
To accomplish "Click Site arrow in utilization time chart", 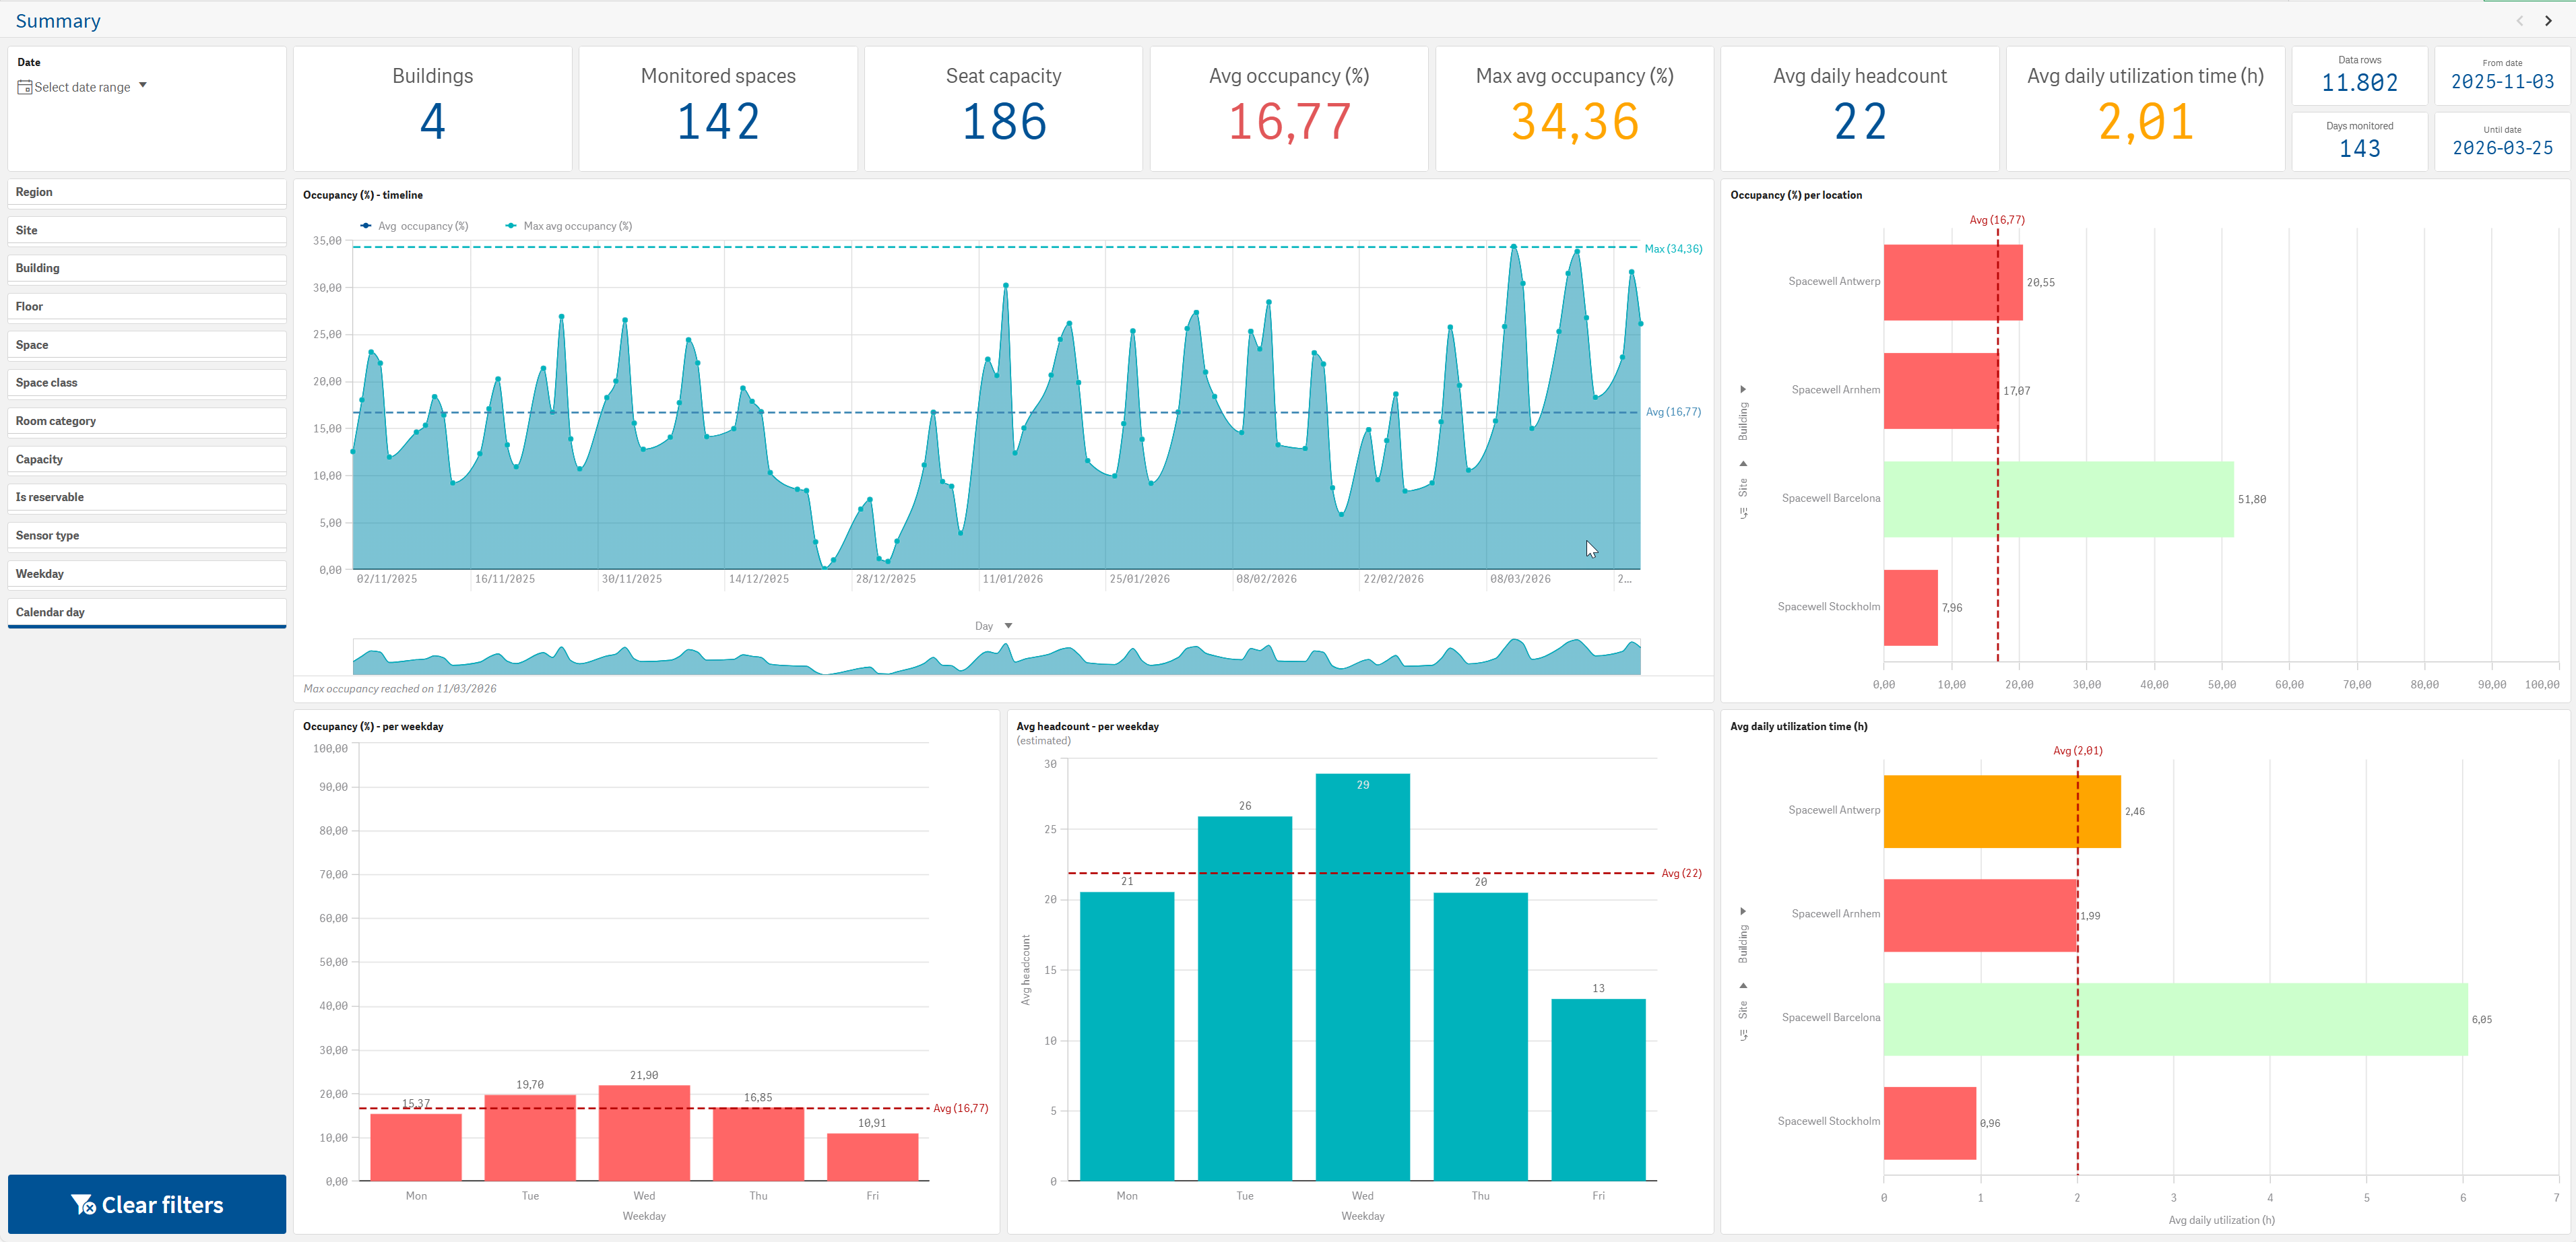I will (1743, 985).
